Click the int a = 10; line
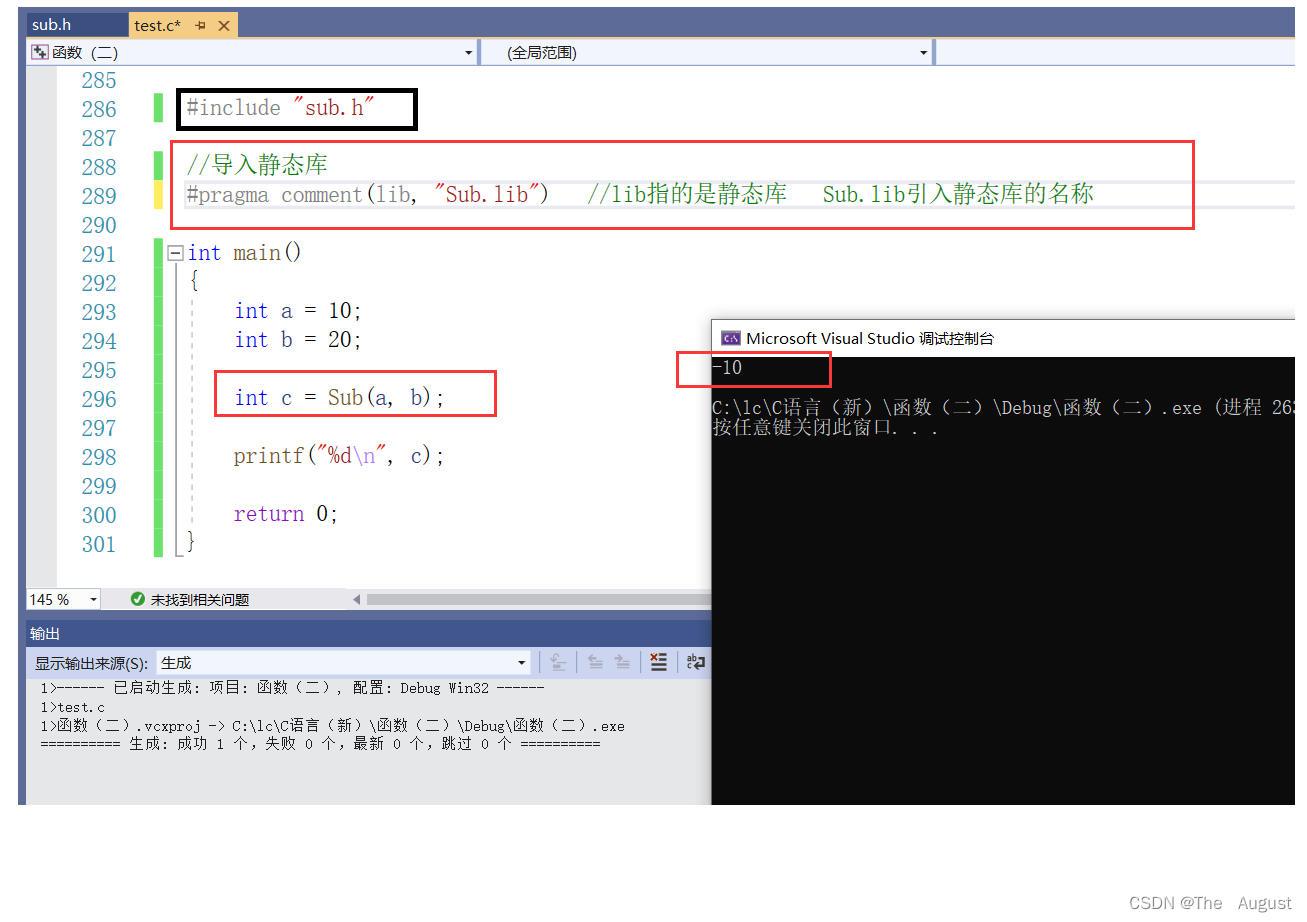Image resolution: width=1307 pixels, height=922 pixels. click(x=298, y=311)
